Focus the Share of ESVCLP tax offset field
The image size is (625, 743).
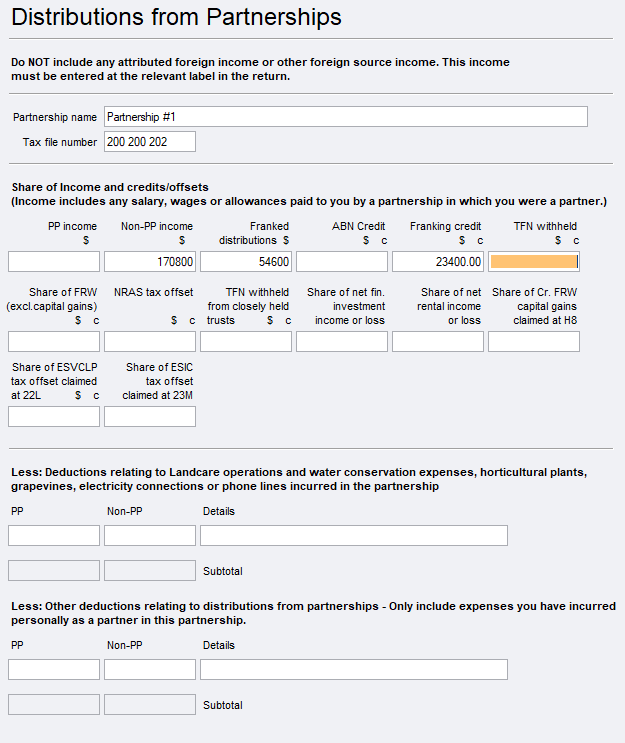click(54, 417)
